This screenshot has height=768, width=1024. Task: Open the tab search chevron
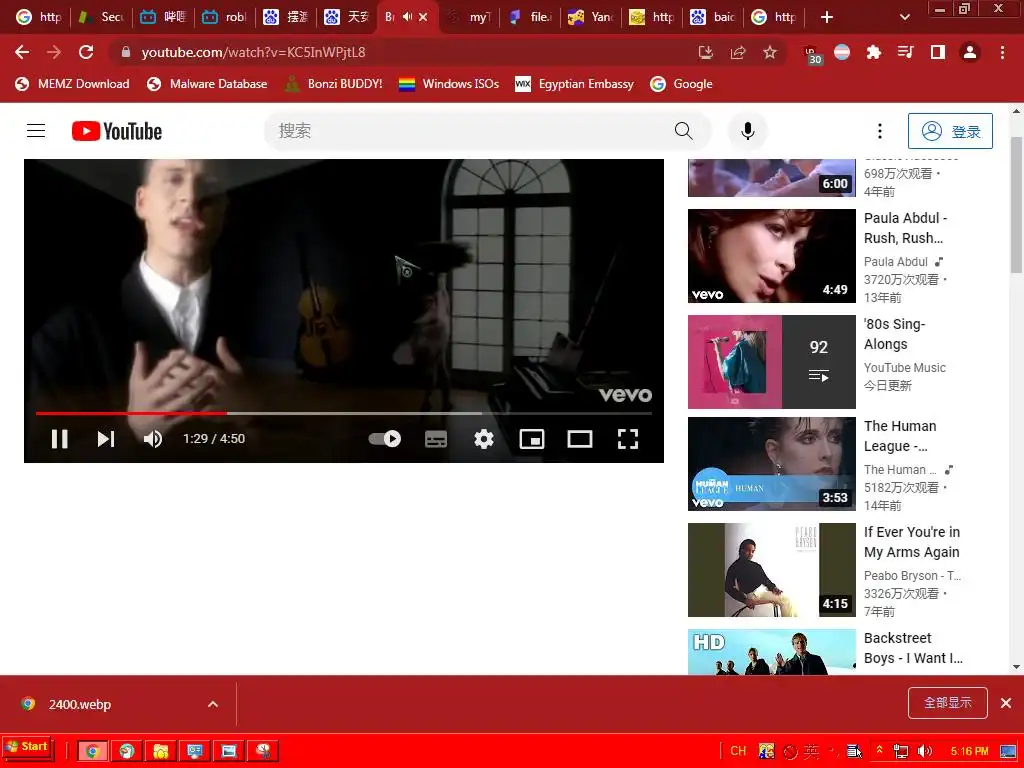tap(904, 17)
